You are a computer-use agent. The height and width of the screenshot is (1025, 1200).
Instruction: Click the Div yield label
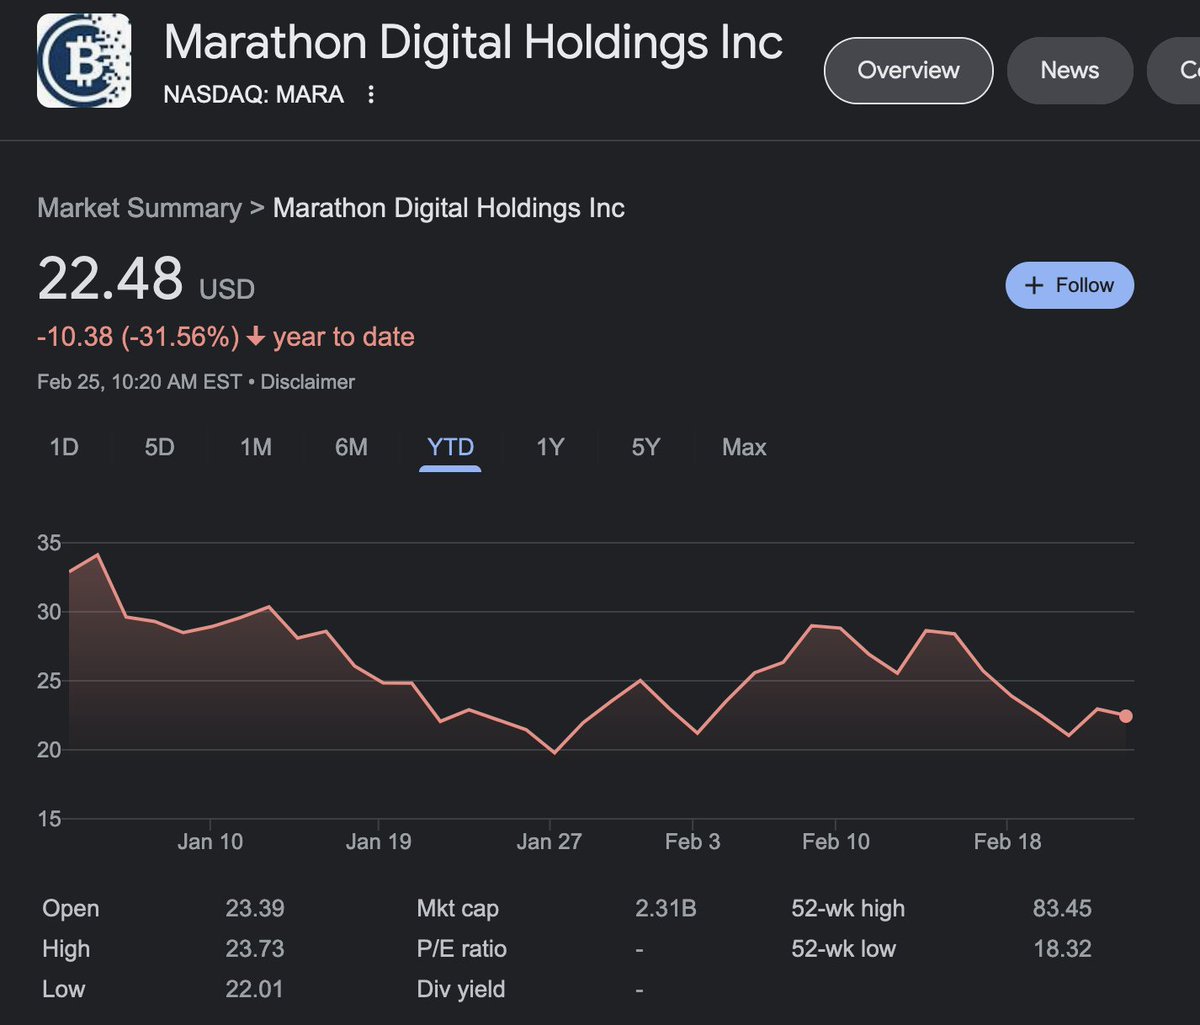(461, 989)
